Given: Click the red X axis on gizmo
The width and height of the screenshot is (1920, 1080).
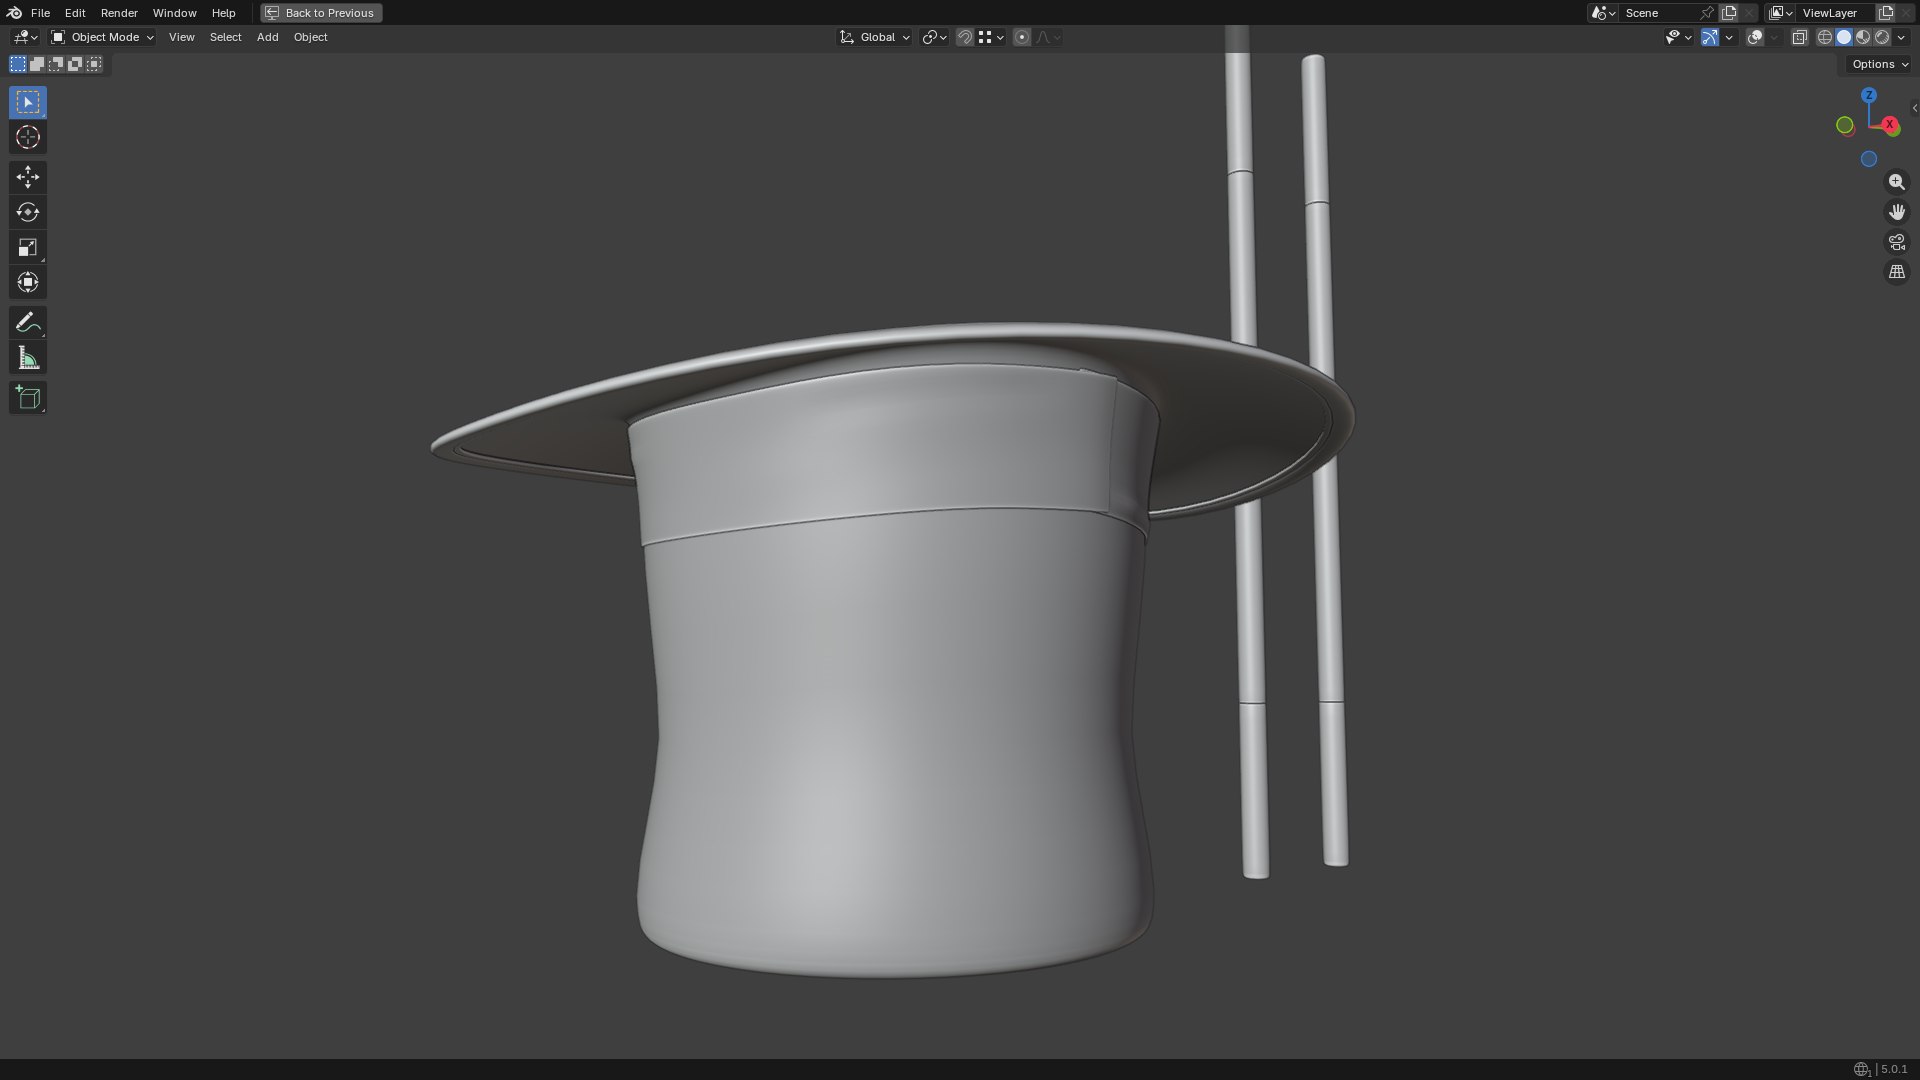Looking at the screenshot, I should [1890, 125].
